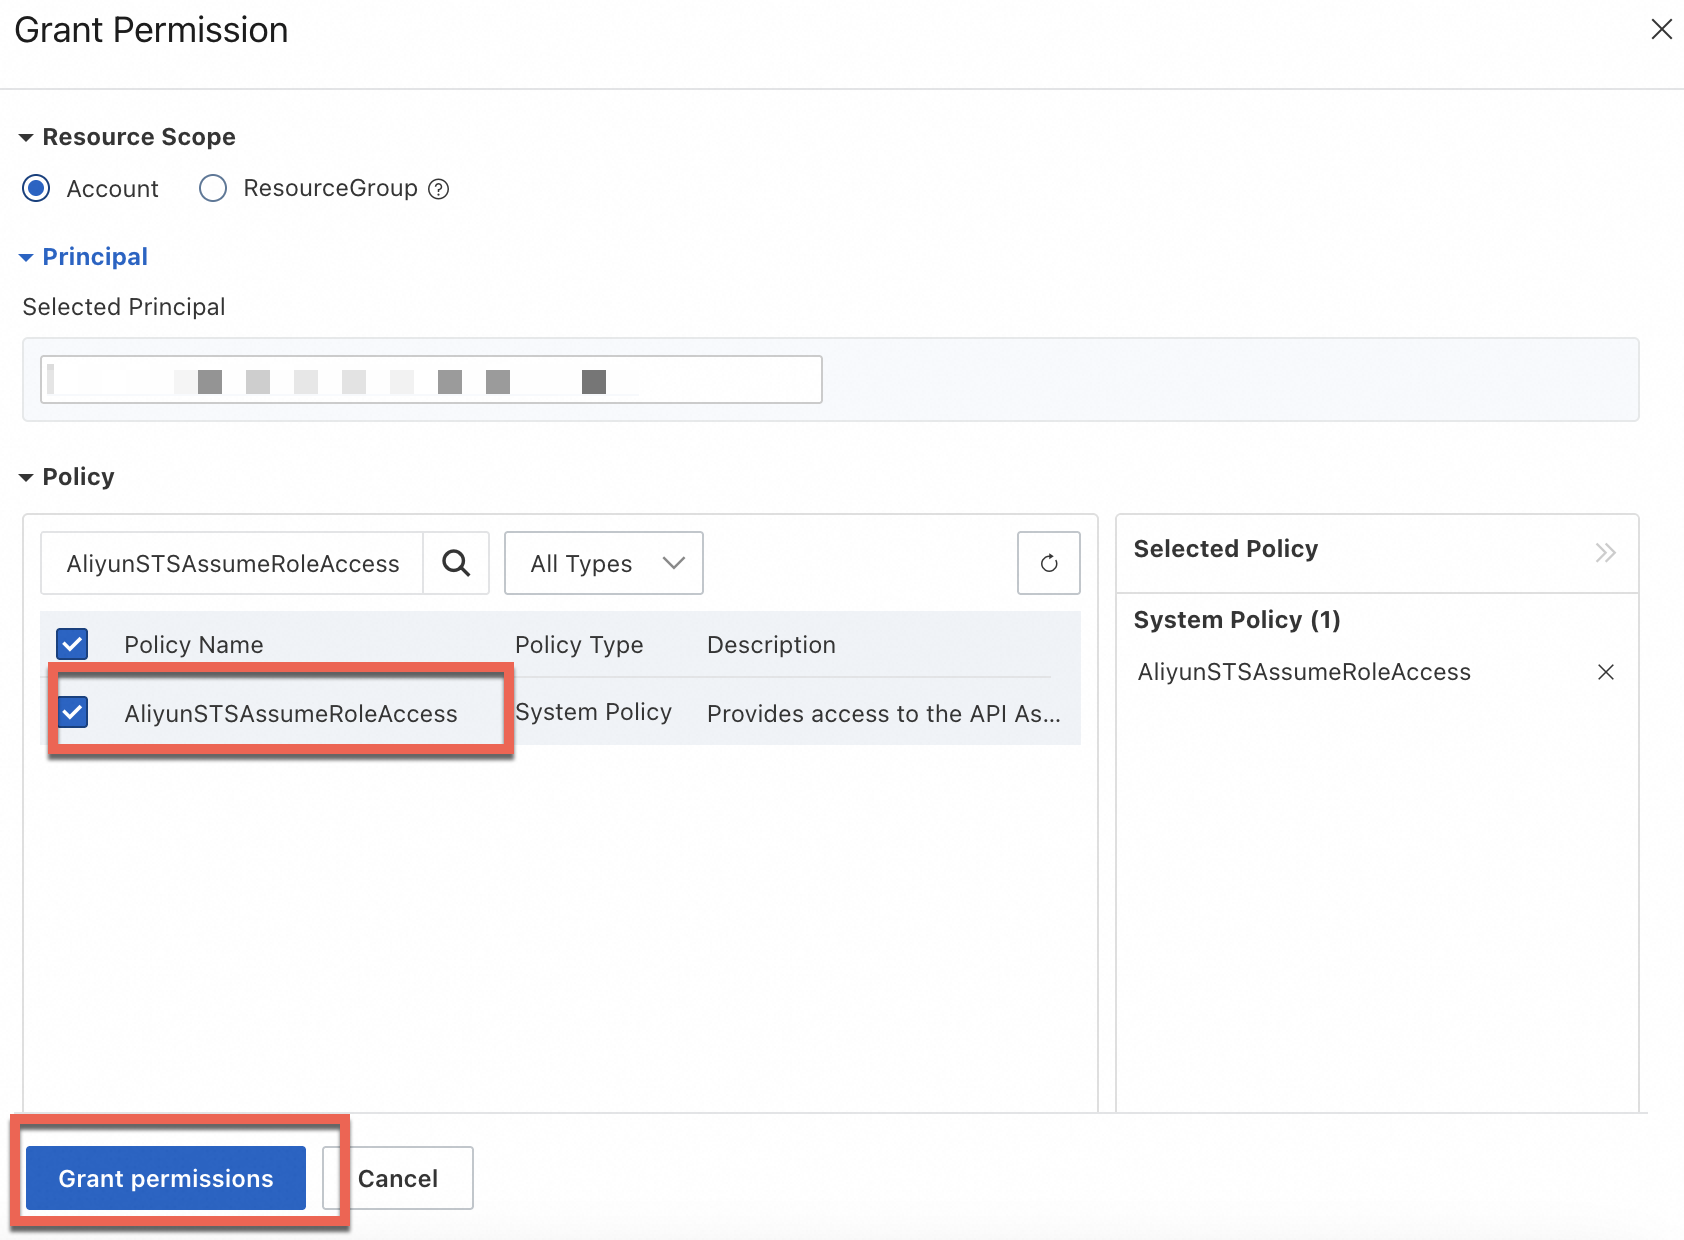Image resolution: width=1684 pixels, height=1240 pixels.
Task: Open the ResourceGroup help icon
Action: coord(439,189)
